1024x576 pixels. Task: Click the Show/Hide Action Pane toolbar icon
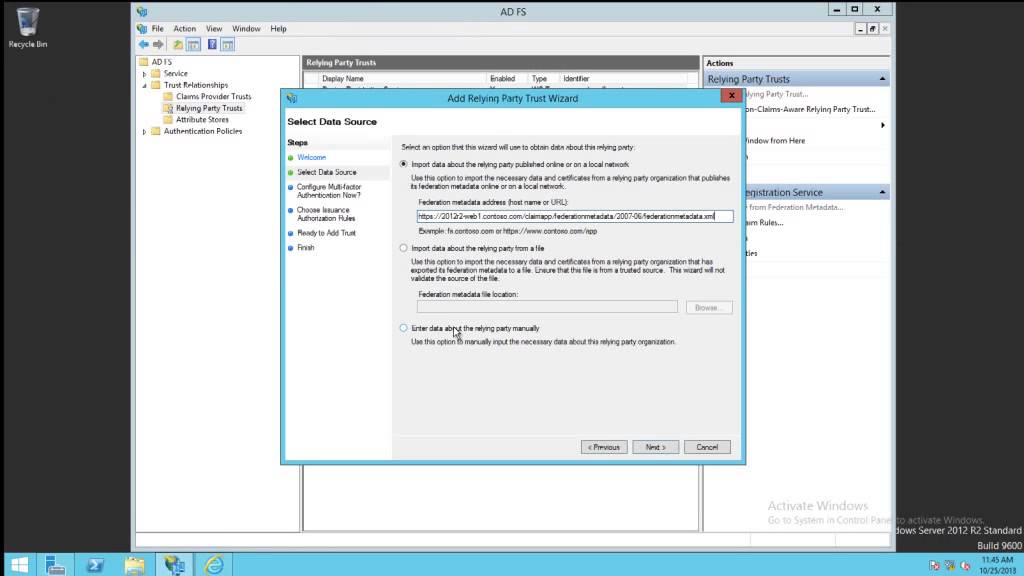[228, 44]
